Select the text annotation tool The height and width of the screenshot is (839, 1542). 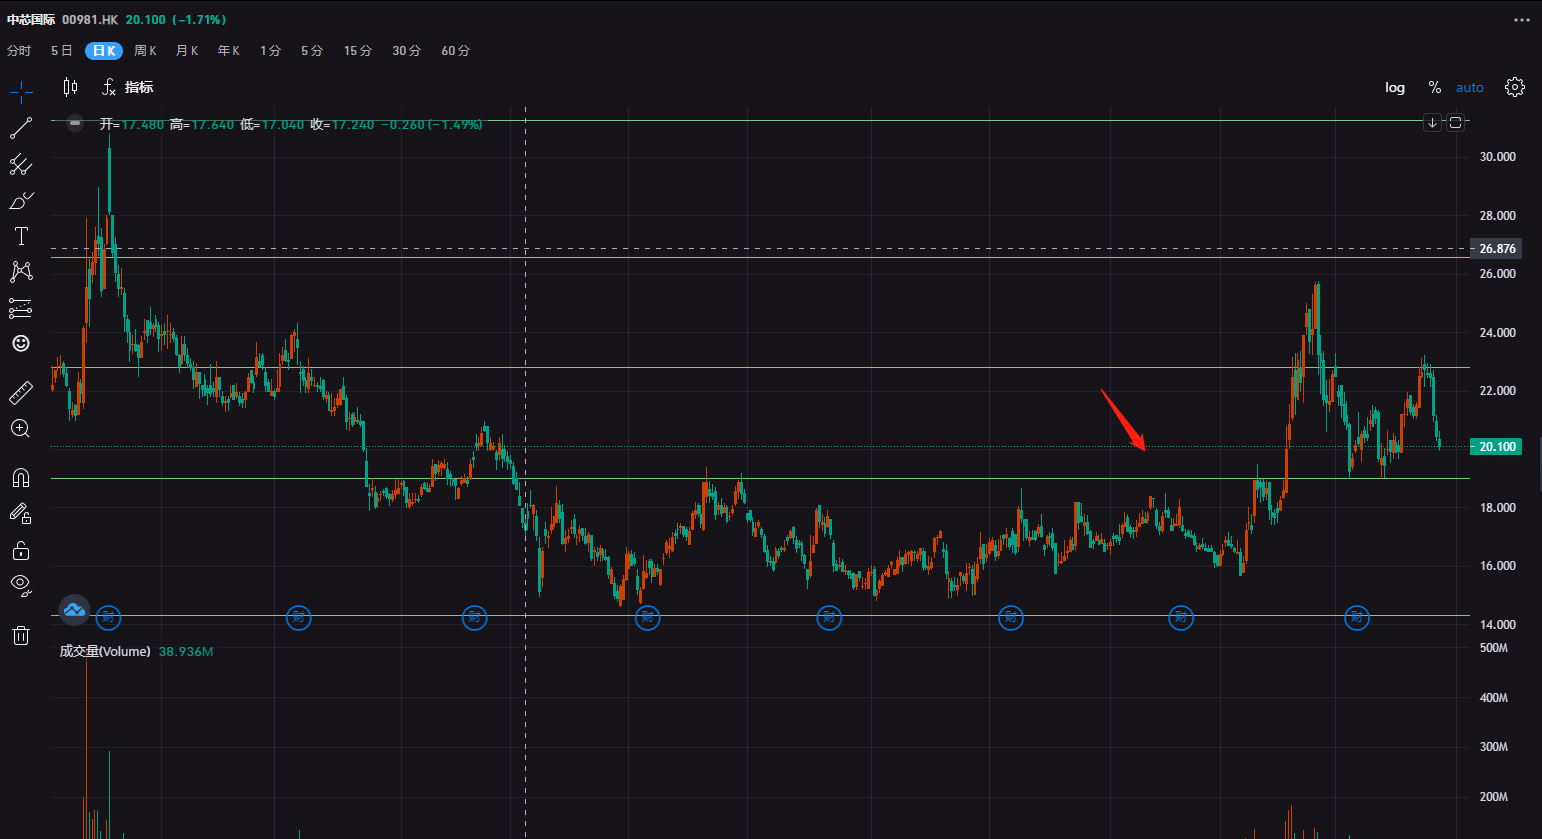pyautogui.click(x=21, y=236)
